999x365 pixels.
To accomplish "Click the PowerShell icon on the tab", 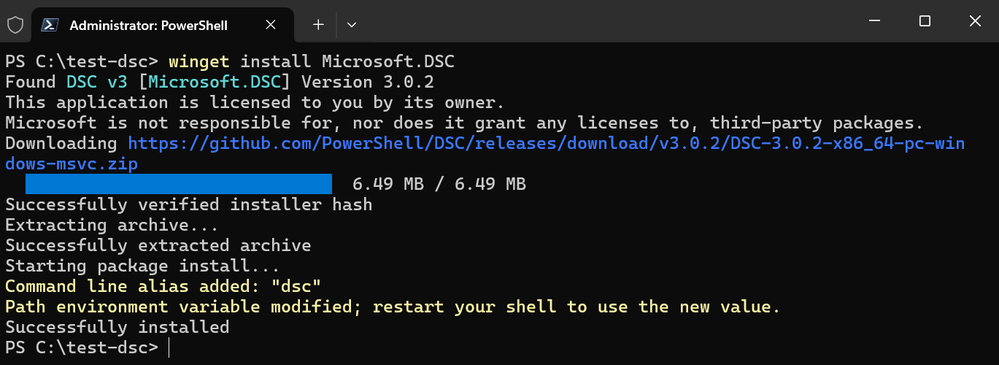I will point(48,25).
